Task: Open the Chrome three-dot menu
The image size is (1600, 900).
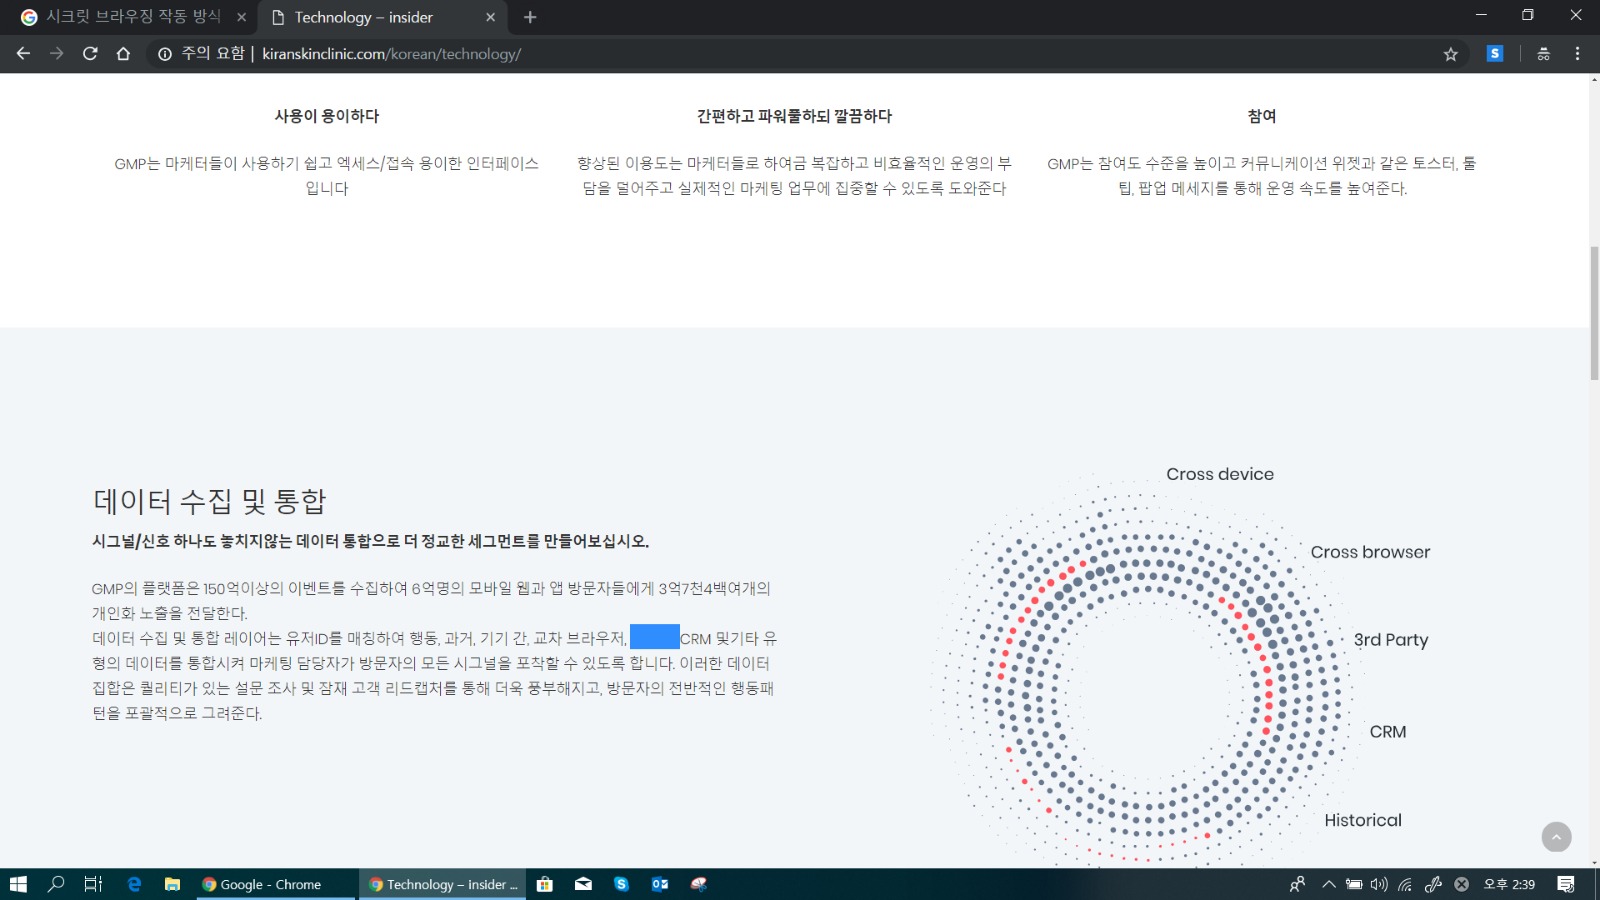Action: click(1577, 54)
